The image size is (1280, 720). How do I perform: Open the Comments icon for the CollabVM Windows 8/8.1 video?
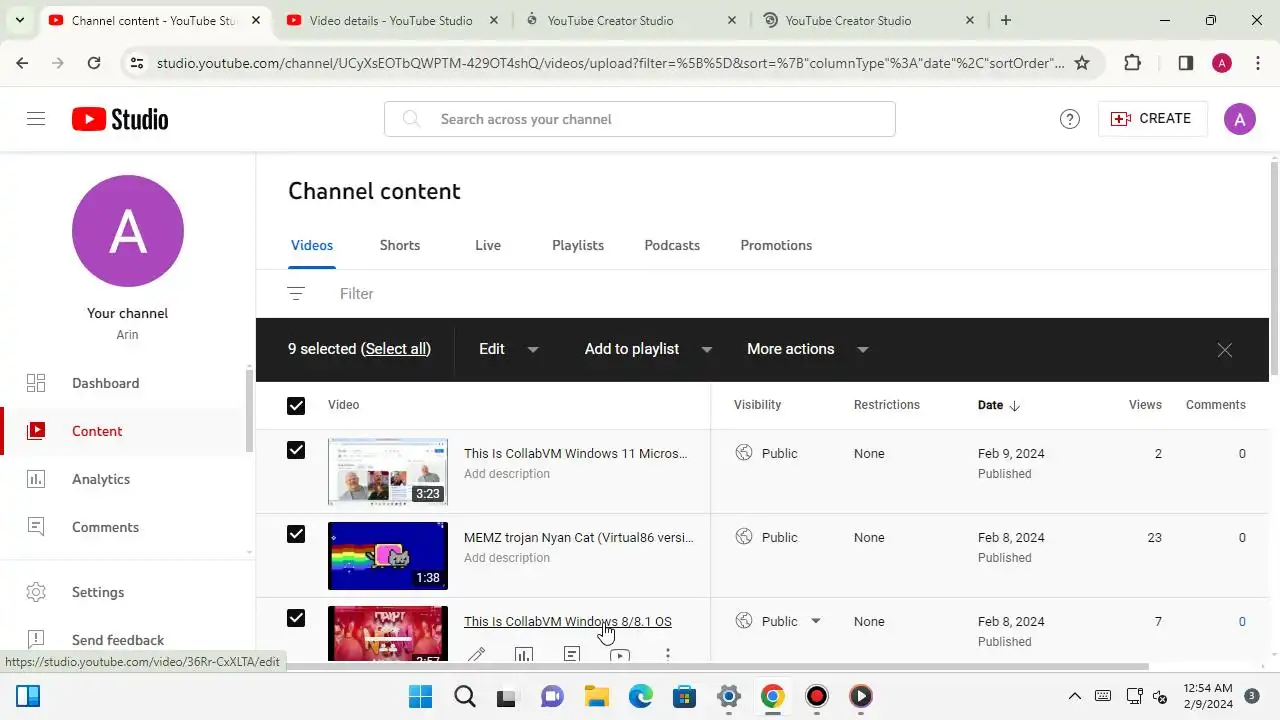(572, 655)
